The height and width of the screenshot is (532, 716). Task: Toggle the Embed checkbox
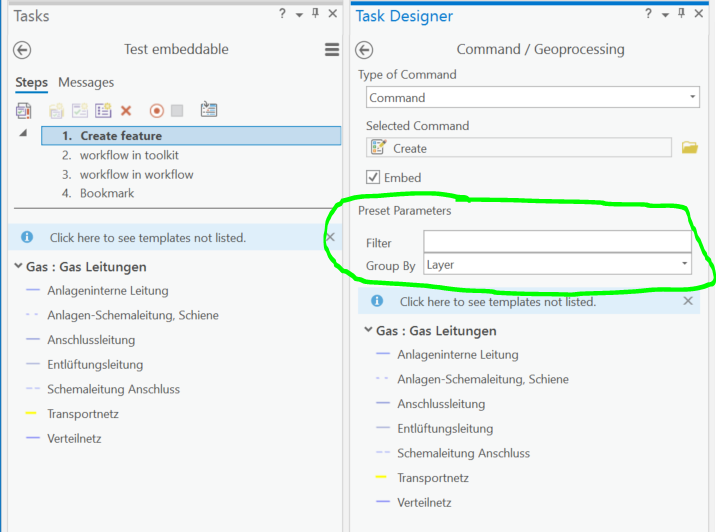pyautogui.click(x=373, y=177)
